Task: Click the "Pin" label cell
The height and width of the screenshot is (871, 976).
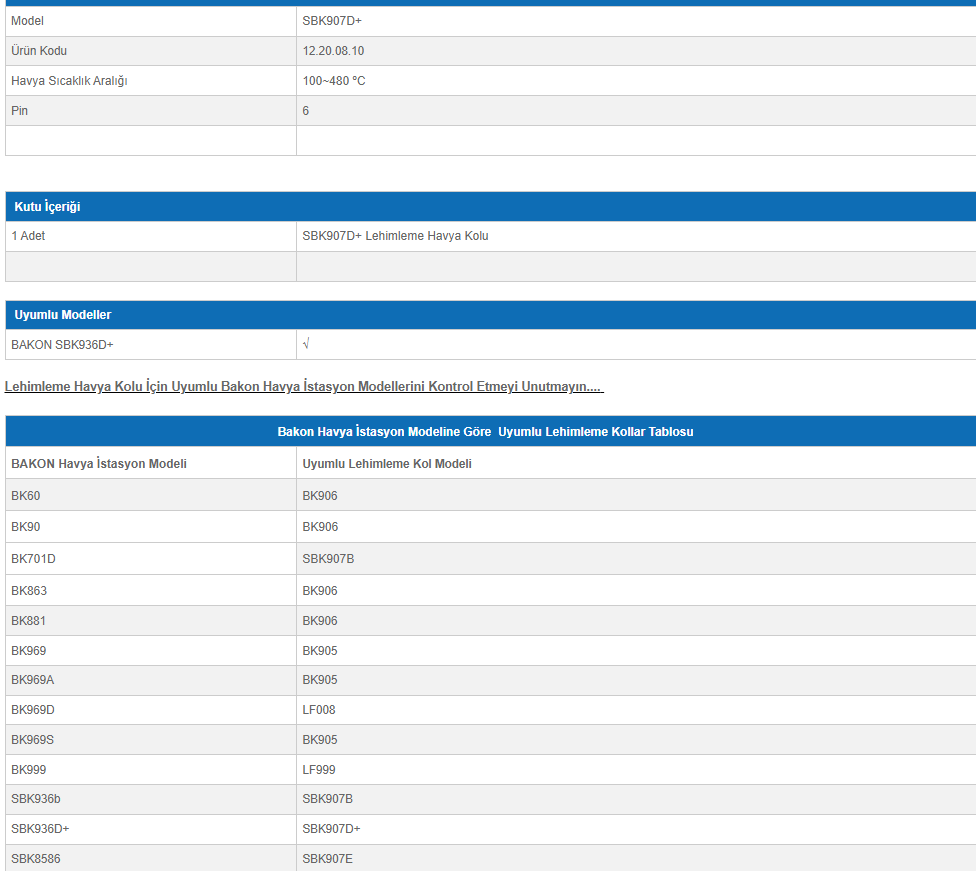Action: click(151, 111)
